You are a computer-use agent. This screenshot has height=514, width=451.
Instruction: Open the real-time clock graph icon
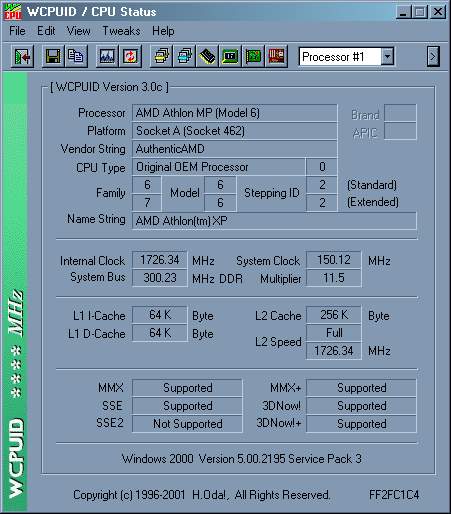[x=107, y=57]
